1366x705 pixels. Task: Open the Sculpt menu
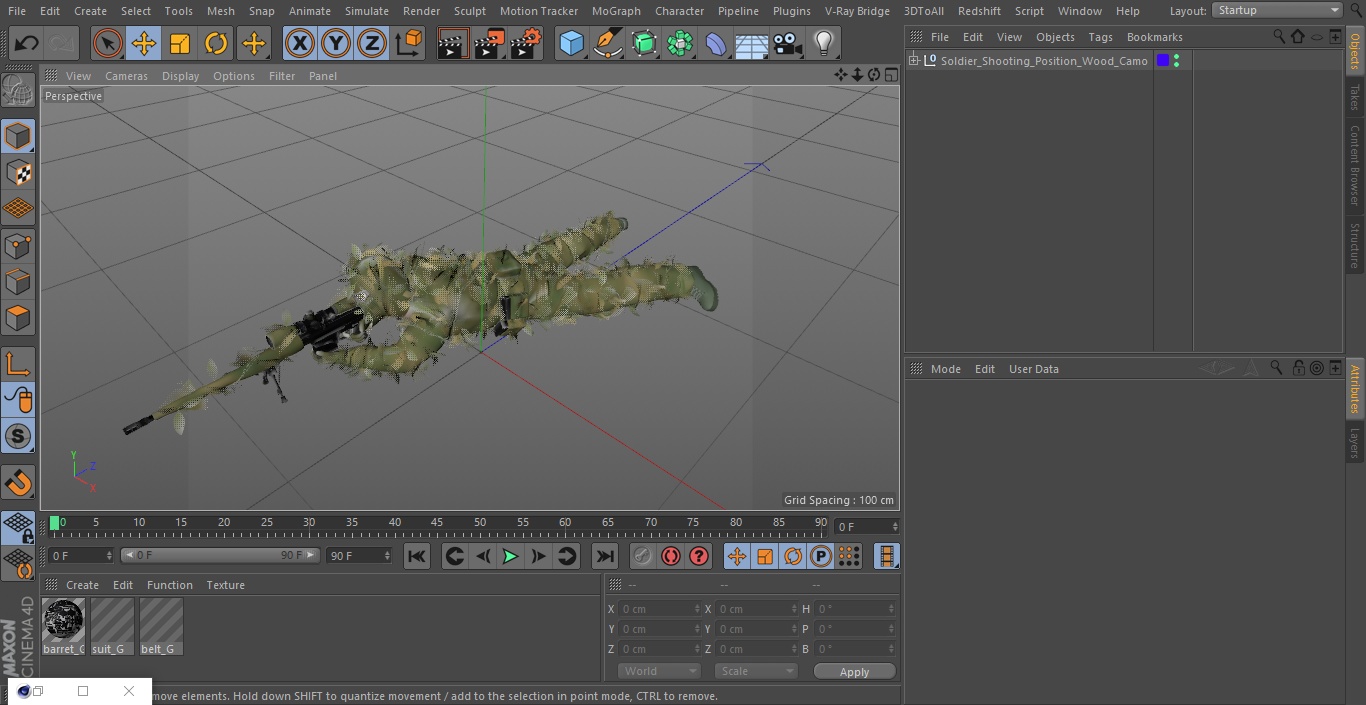(469, 11)
